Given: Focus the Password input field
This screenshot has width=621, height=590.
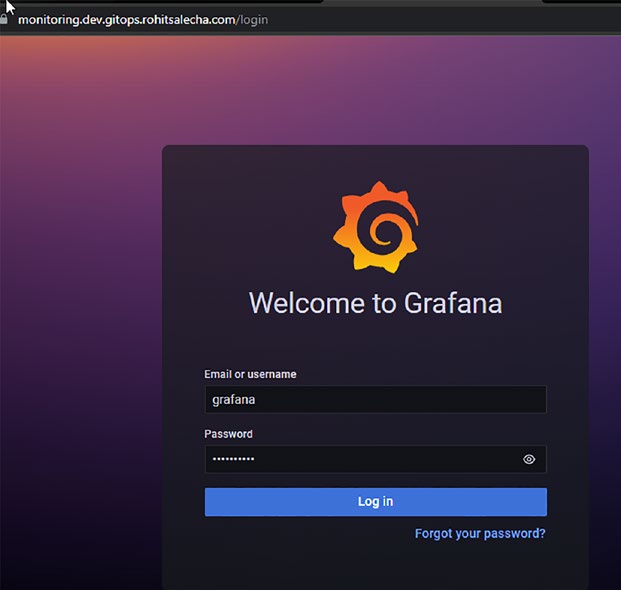Looking at the screenshot, I should (x=375, y=459).
